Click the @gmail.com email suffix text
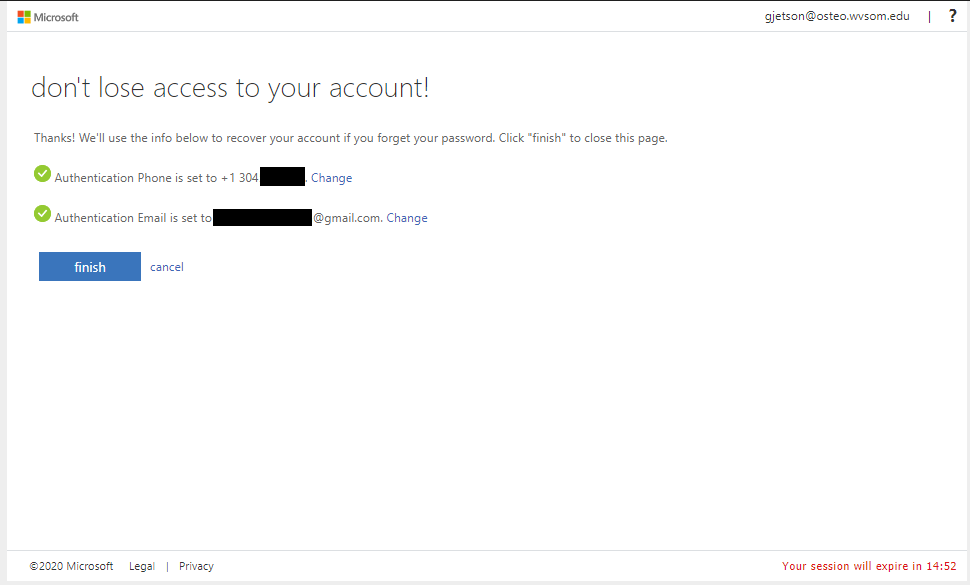Screen dimensions: 970x585 [x=348, y=218]
